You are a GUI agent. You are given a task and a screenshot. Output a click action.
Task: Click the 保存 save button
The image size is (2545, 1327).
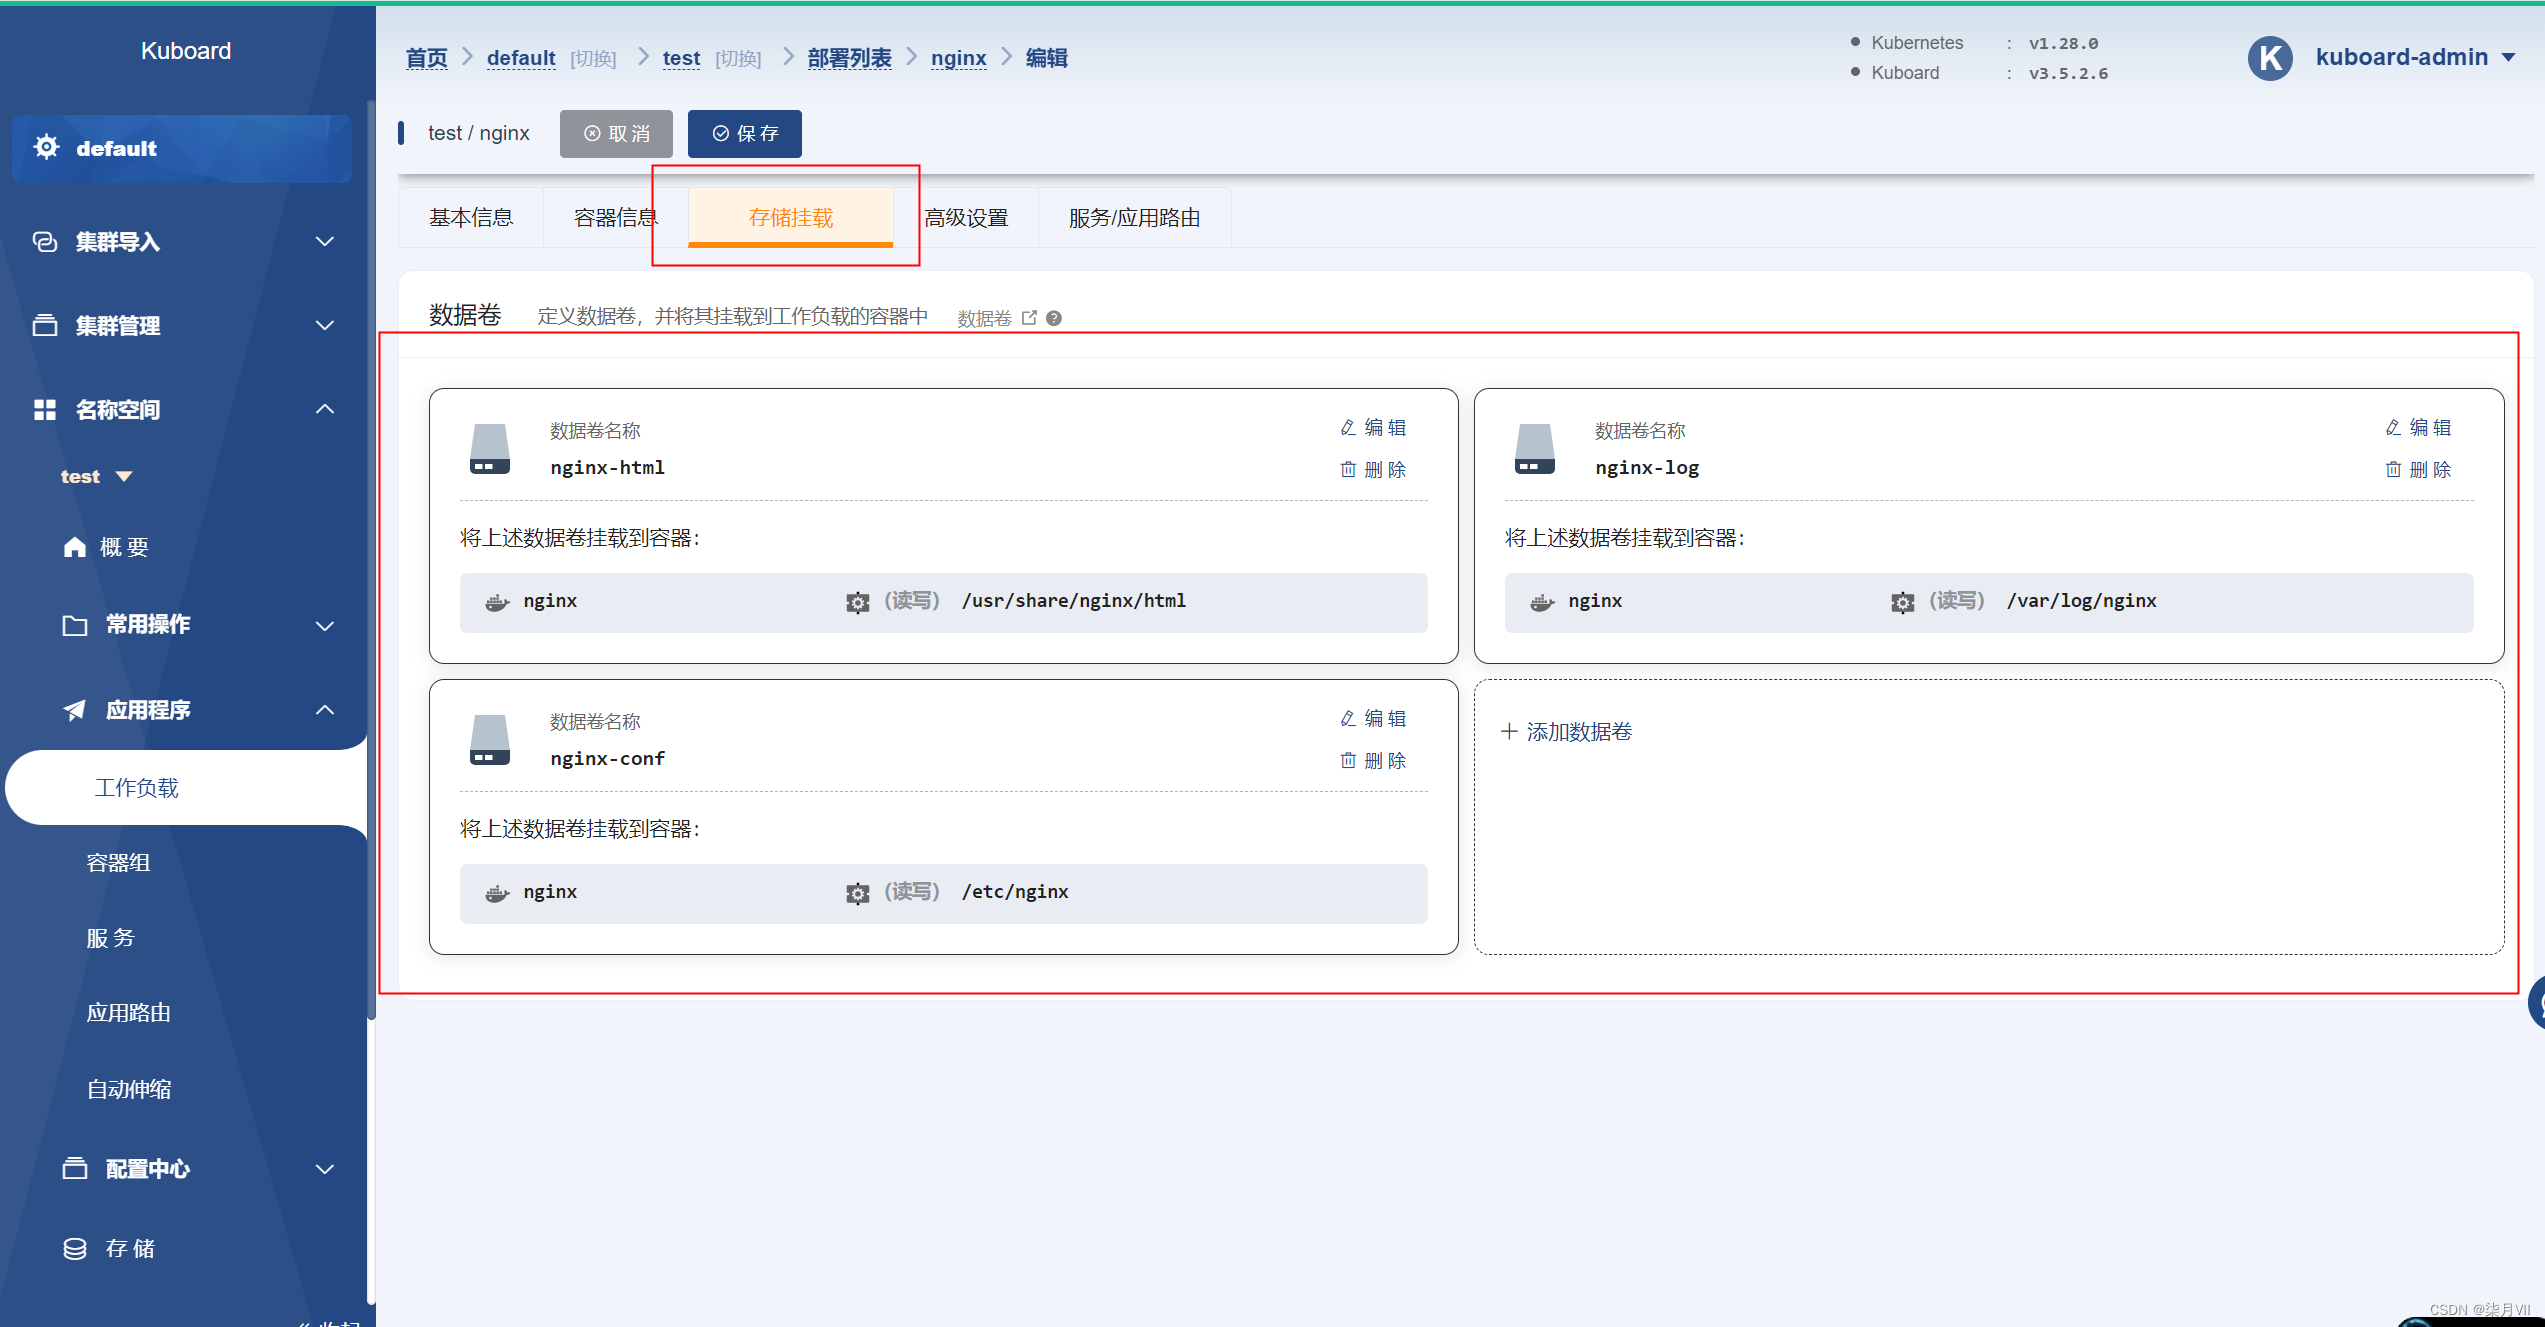745,134
